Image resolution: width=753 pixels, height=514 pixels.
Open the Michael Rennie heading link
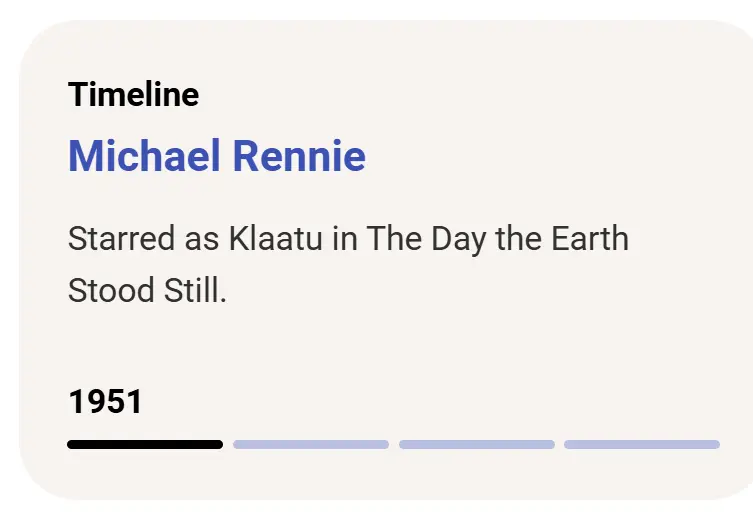click(x=216, y=156)
